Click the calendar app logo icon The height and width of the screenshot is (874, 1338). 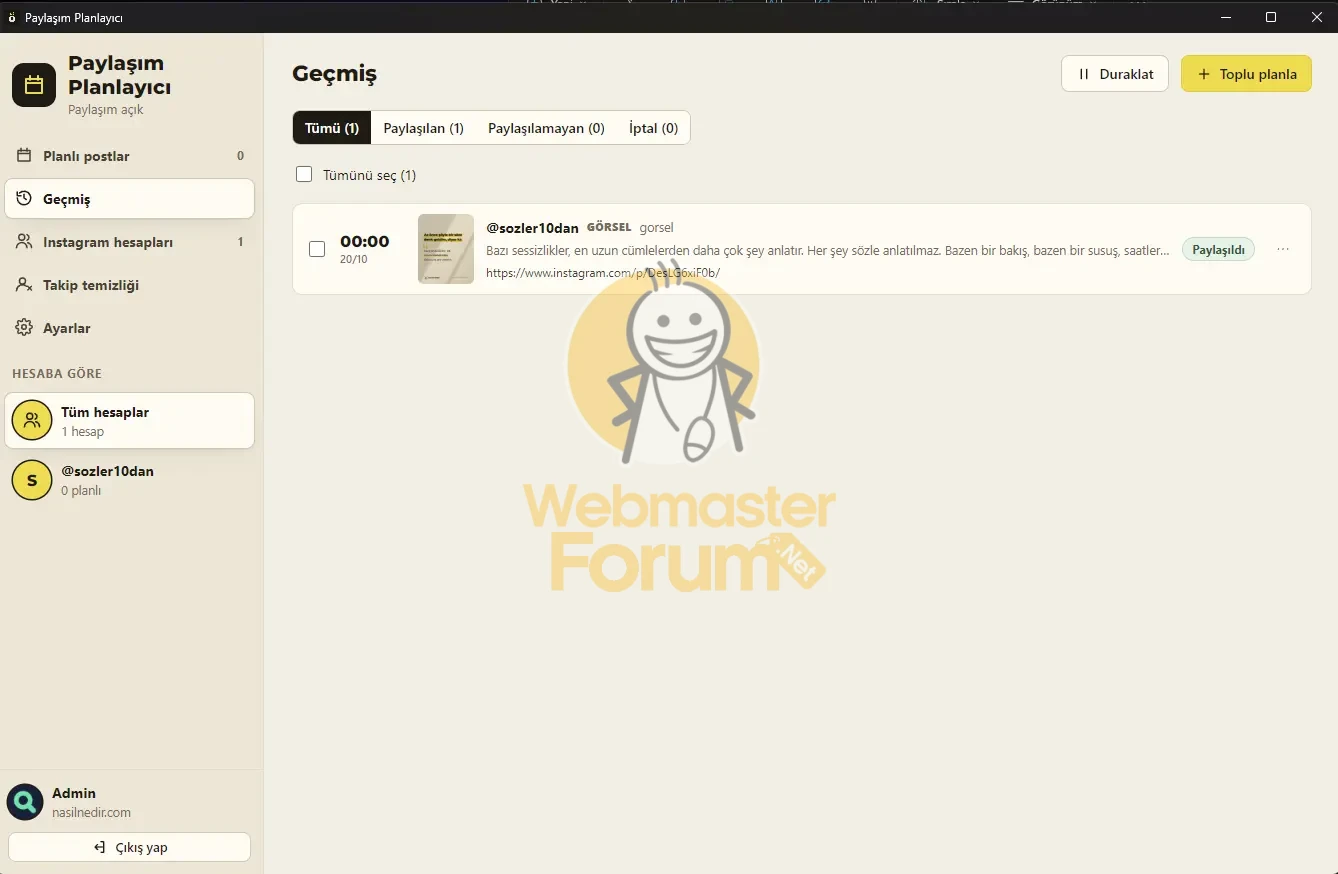34,85
